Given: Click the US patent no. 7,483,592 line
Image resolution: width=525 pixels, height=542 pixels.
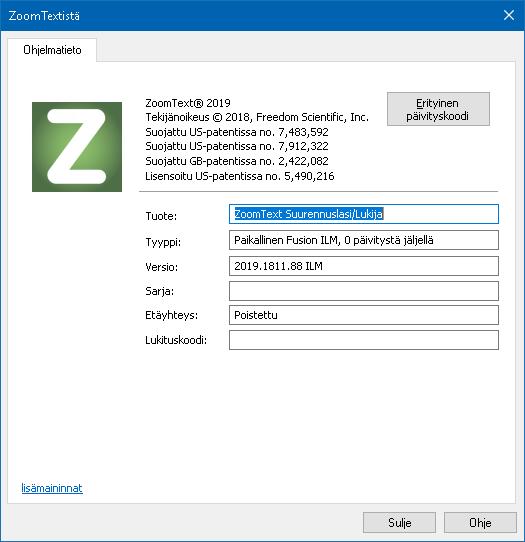Looking at the screenshot, I should click(237, 132).
